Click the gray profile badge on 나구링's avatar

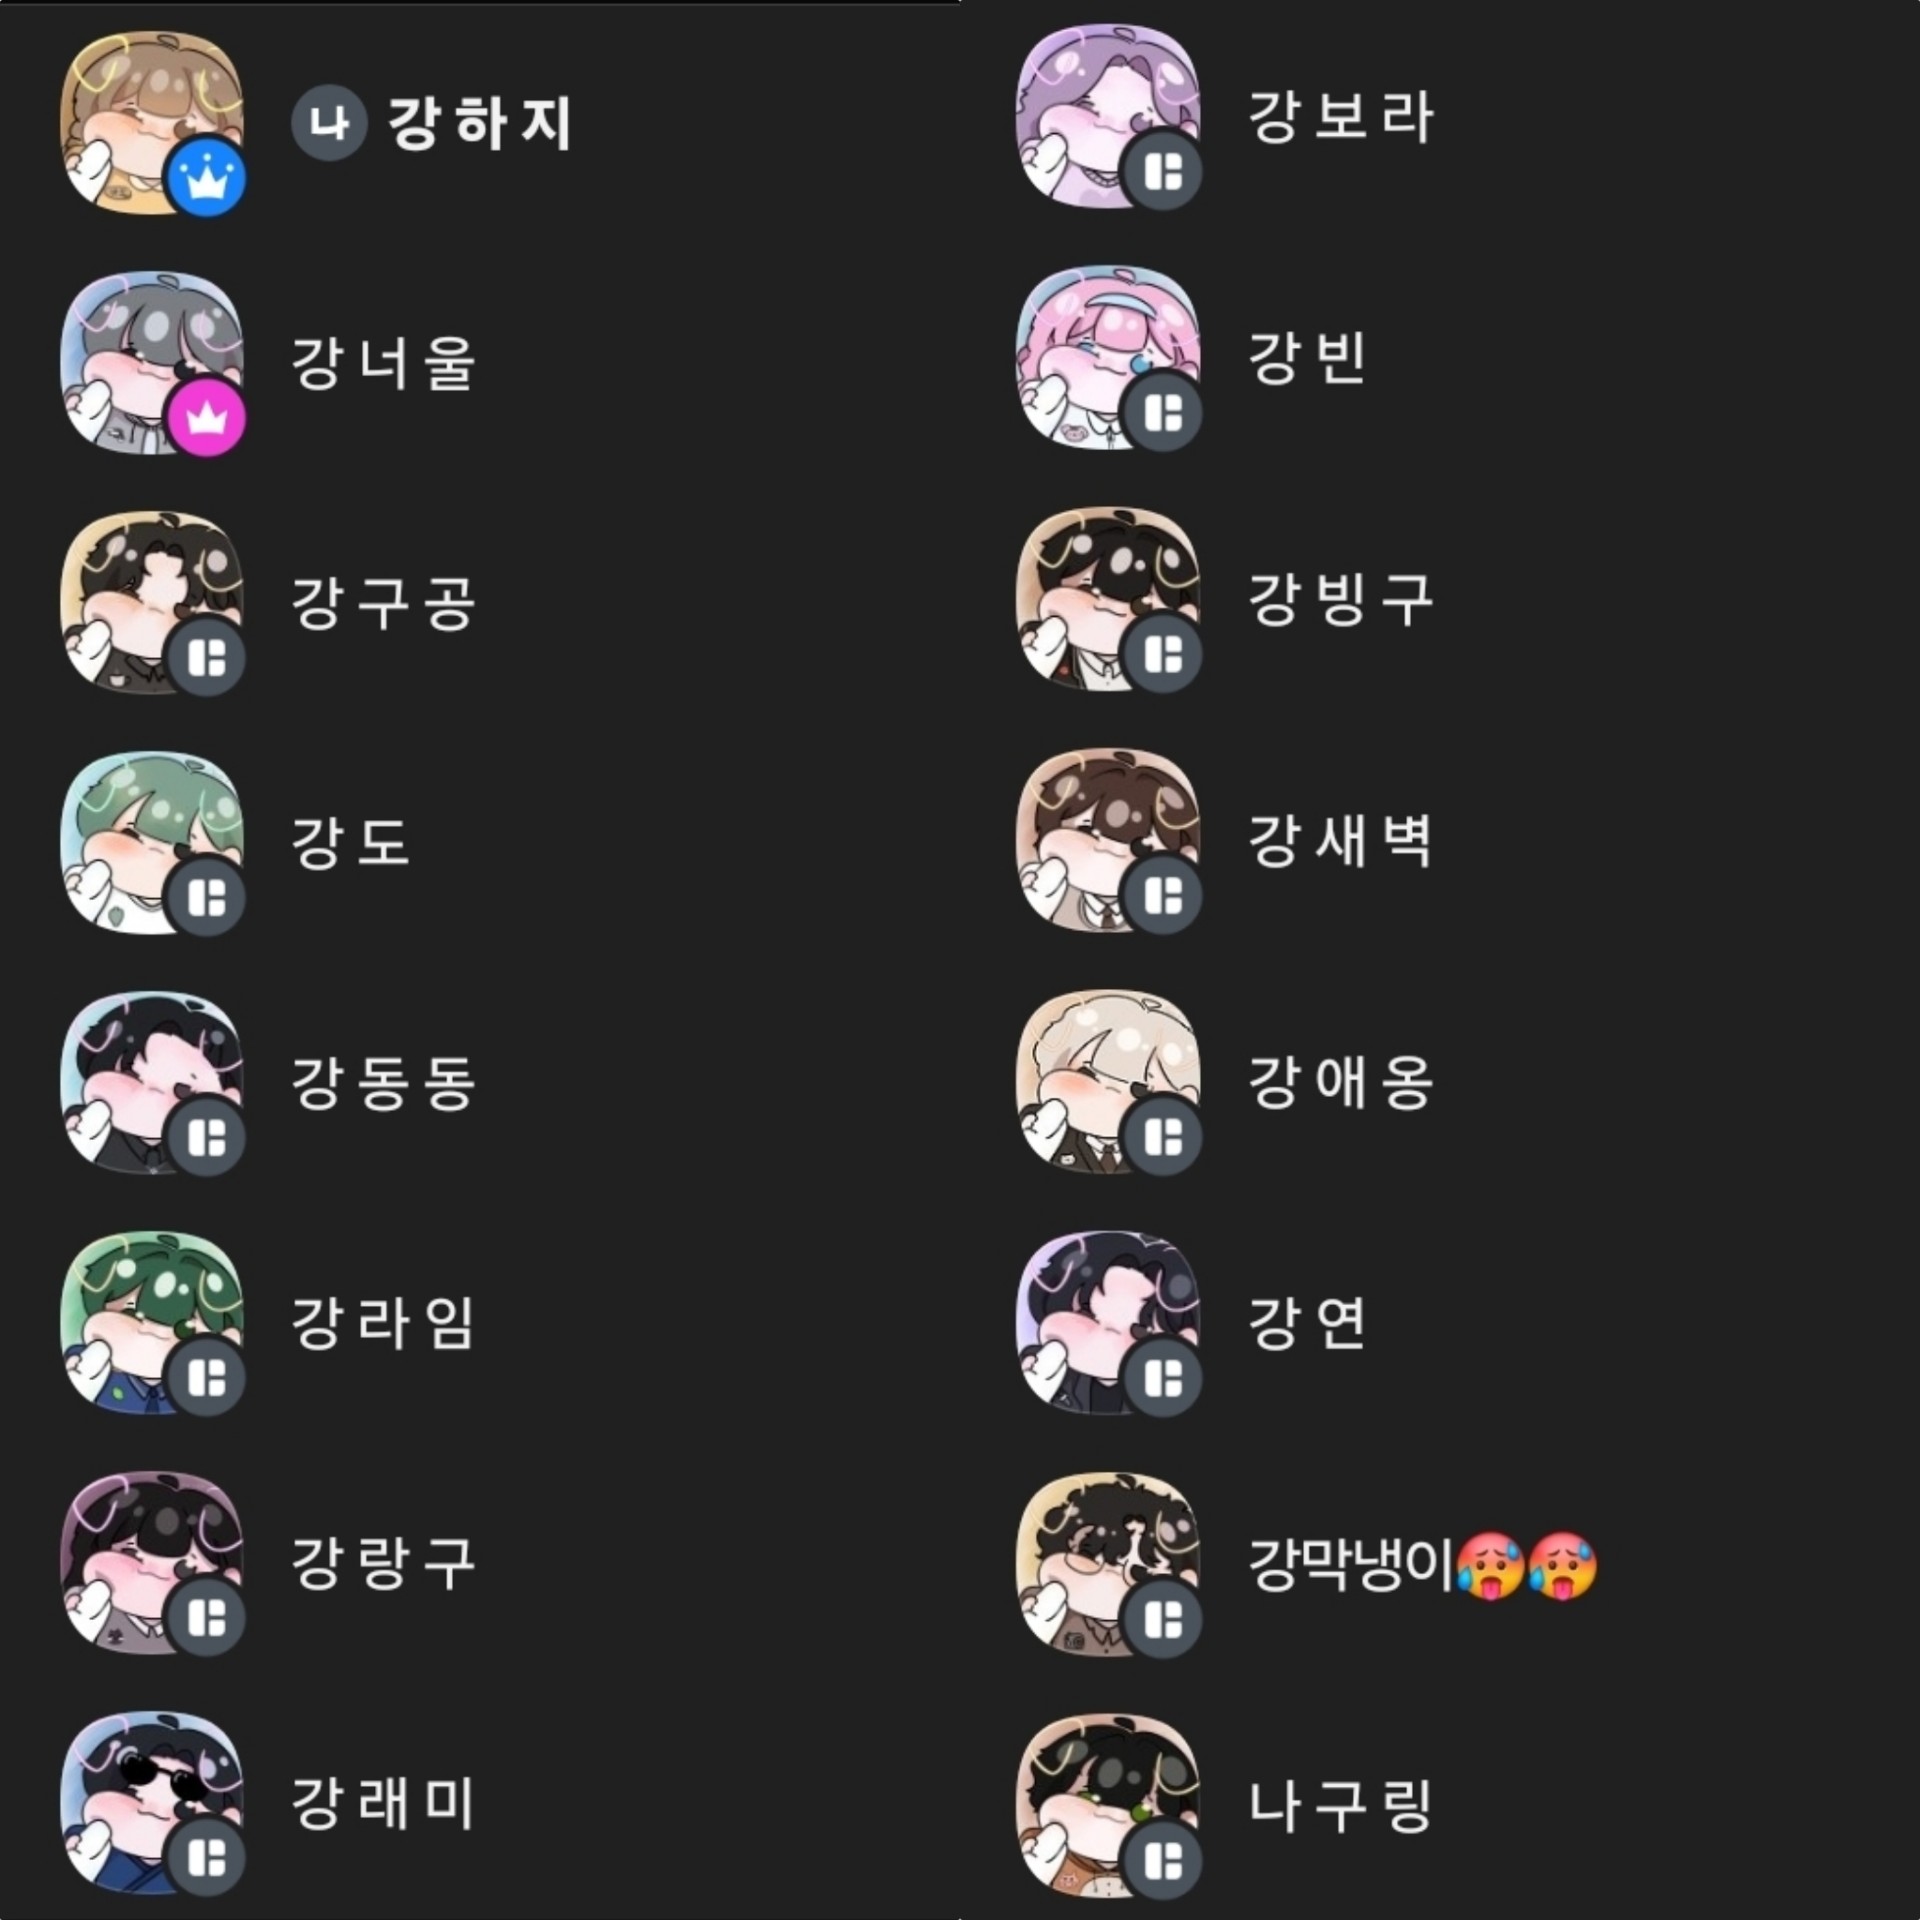point(1162,1860)
